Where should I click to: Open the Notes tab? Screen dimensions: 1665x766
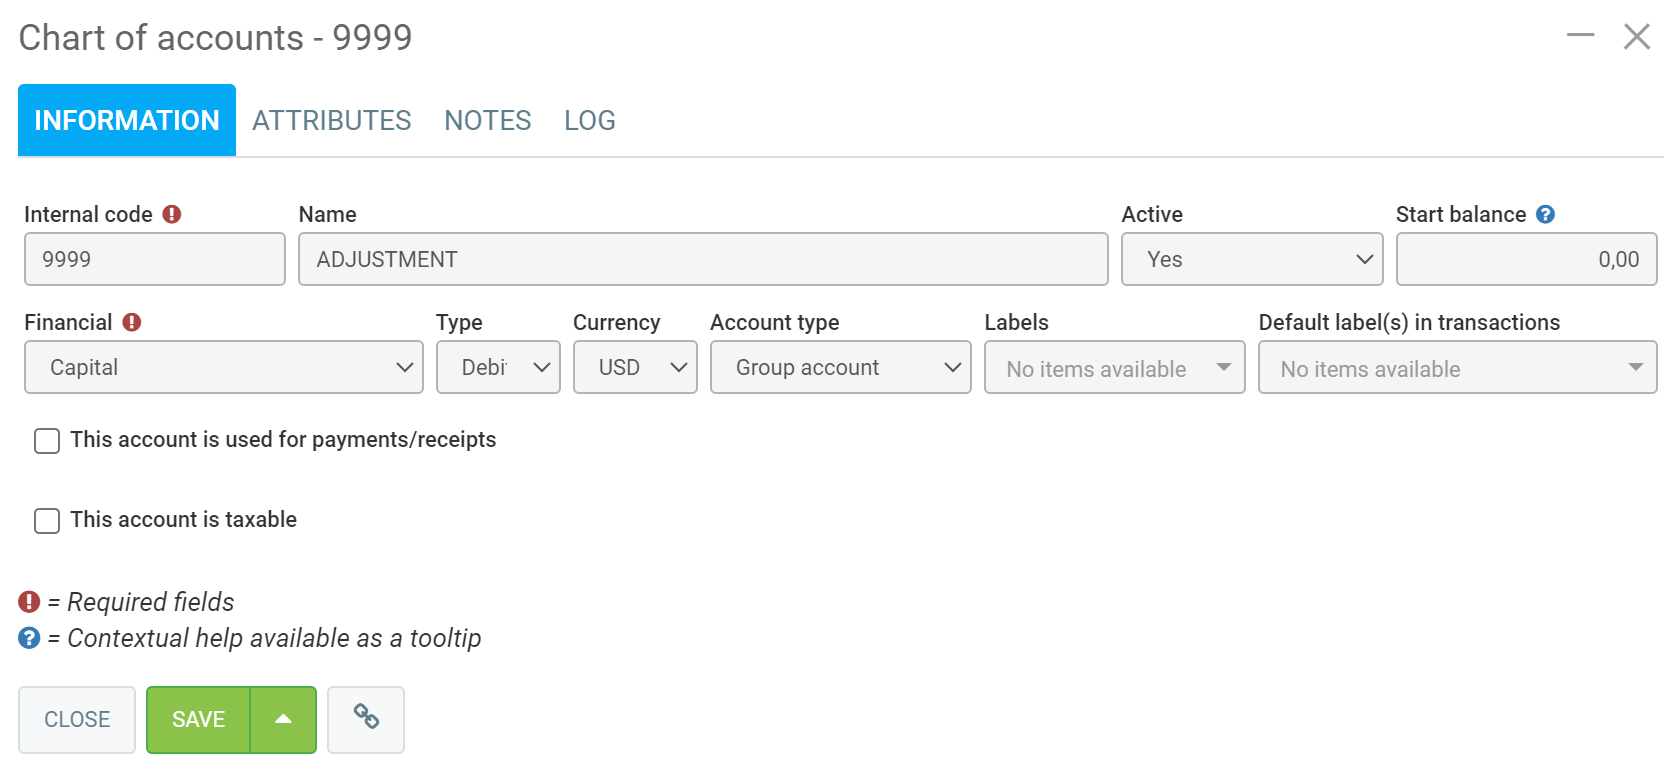click(487, 121)
